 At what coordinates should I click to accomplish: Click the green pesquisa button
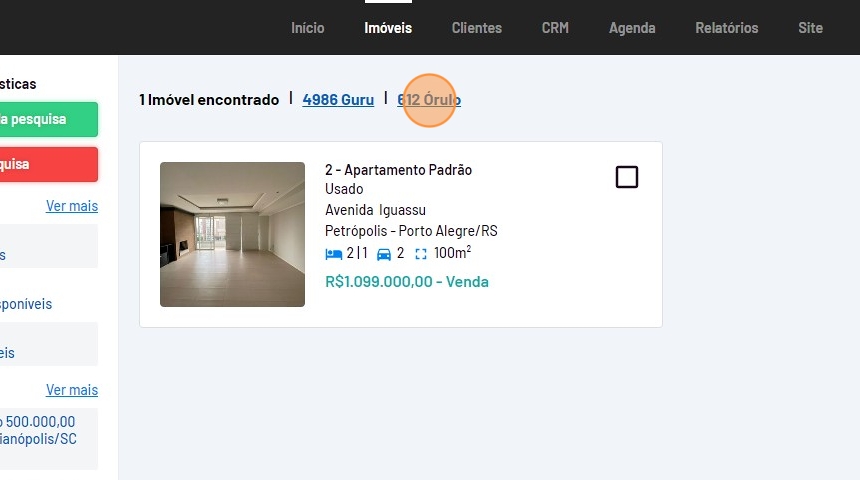(x=49, y=119)
